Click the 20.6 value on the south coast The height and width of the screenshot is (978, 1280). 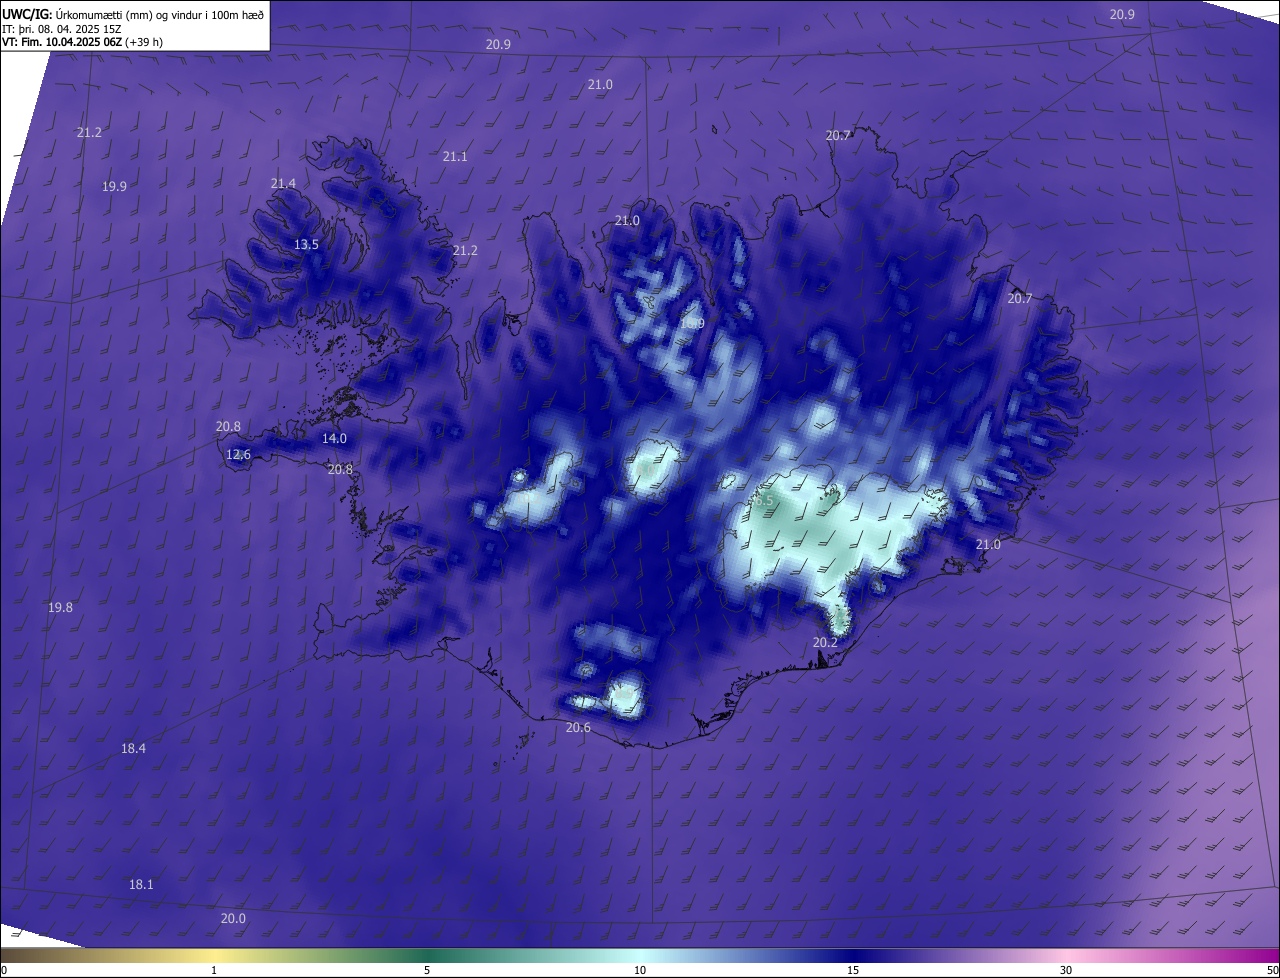click(578, 728)
